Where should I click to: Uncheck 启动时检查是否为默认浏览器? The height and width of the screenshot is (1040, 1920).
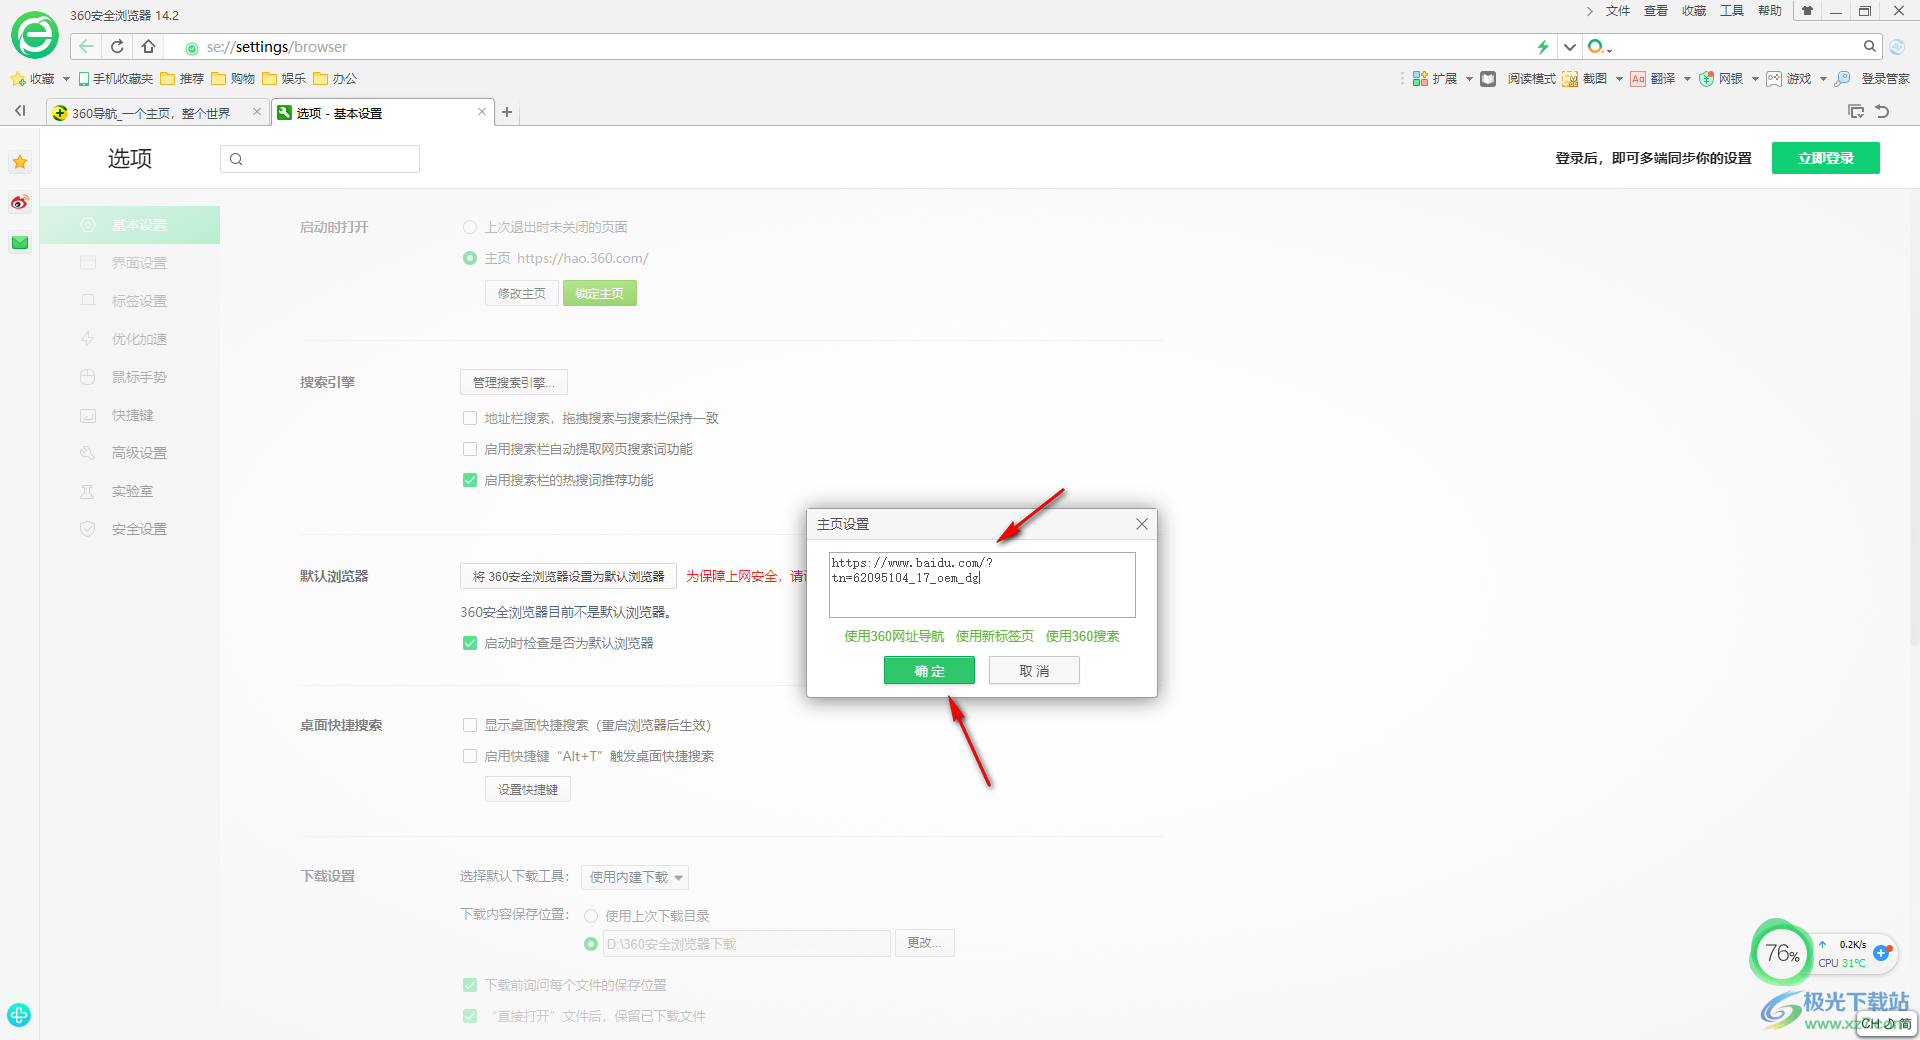pyautogui.click(x=470, y=643)
